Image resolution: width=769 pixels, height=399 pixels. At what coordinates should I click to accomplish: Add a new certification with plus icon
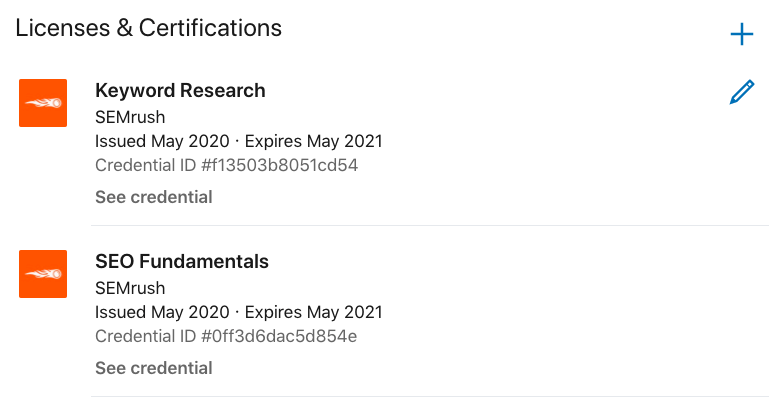pos(742,34)
